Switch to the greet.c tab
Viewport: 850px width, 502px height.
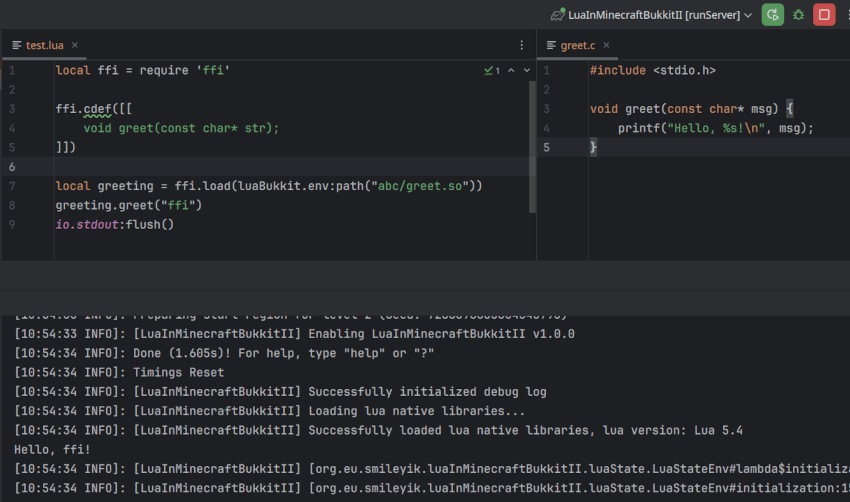click(x=577, y=46)
